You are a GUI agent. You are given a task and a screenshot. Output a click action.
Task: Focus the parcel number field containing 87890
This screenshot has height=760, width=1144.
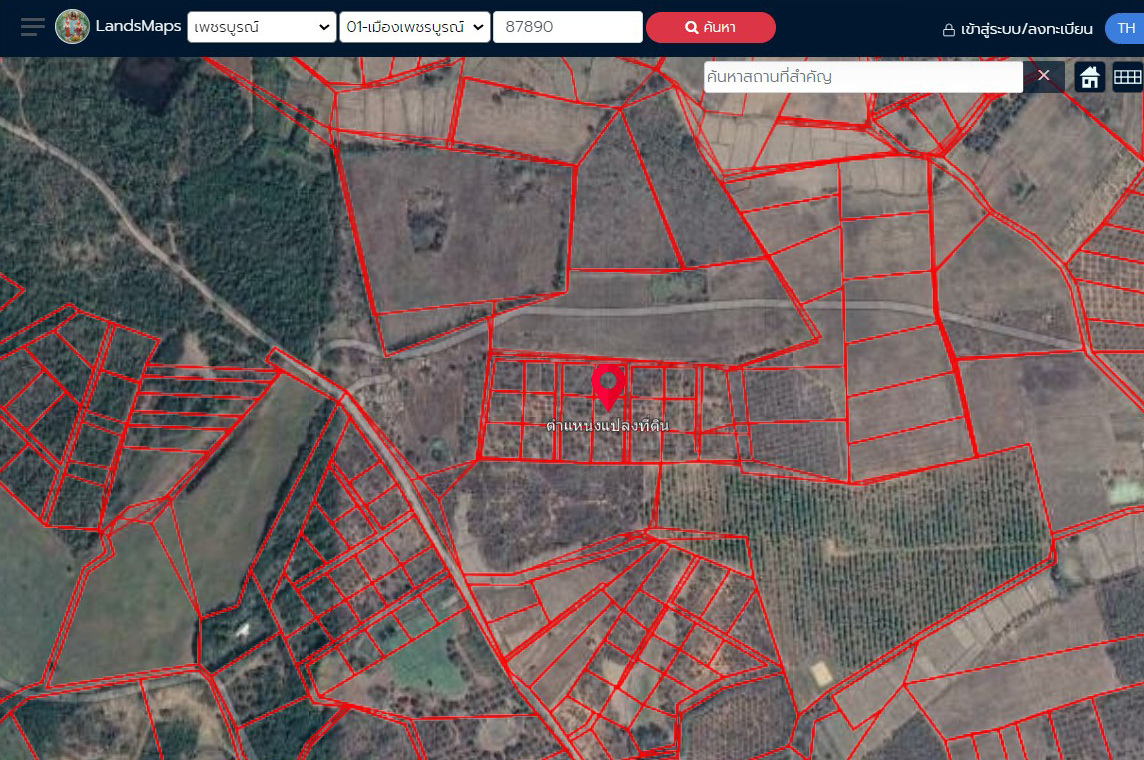click(567, 27)
